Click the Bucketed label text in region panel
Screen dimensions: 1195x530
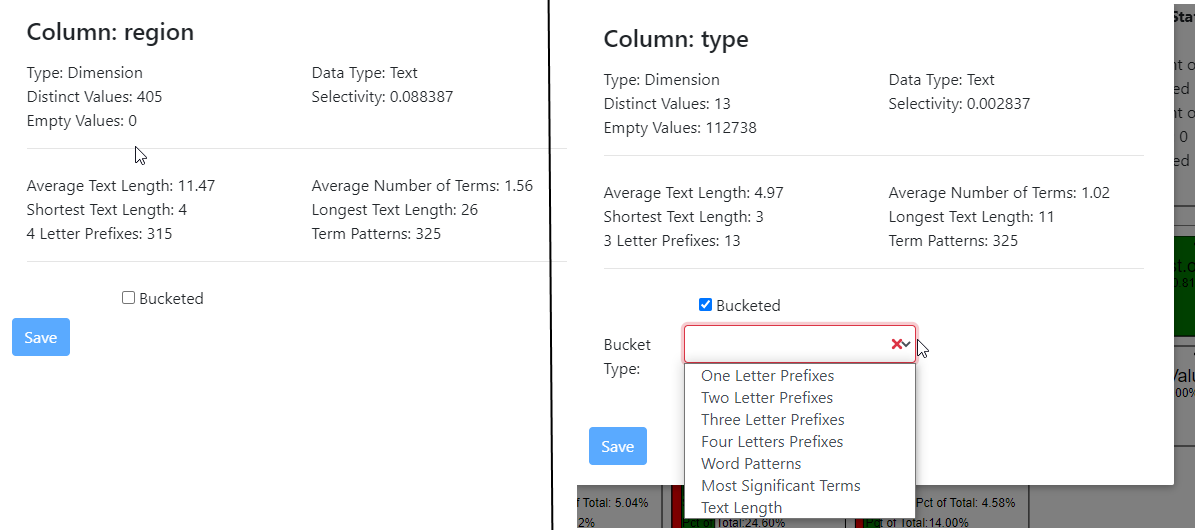pyautogui.click(x=171, y=298)
